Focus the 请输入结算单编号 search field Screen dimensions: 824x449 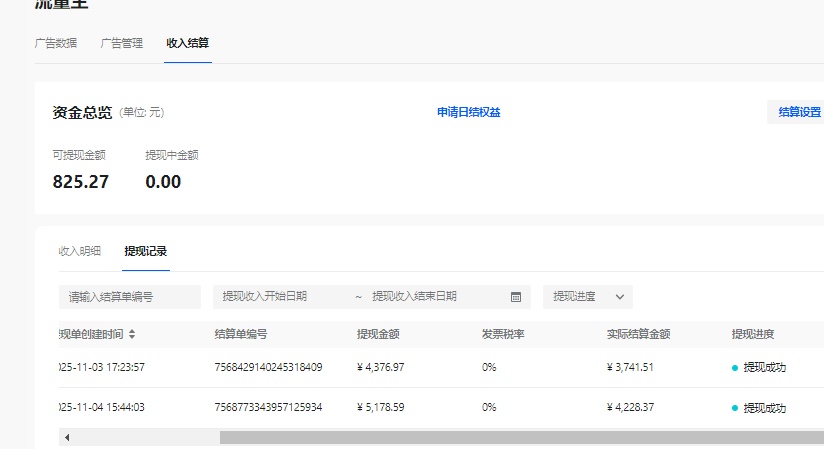128,297
